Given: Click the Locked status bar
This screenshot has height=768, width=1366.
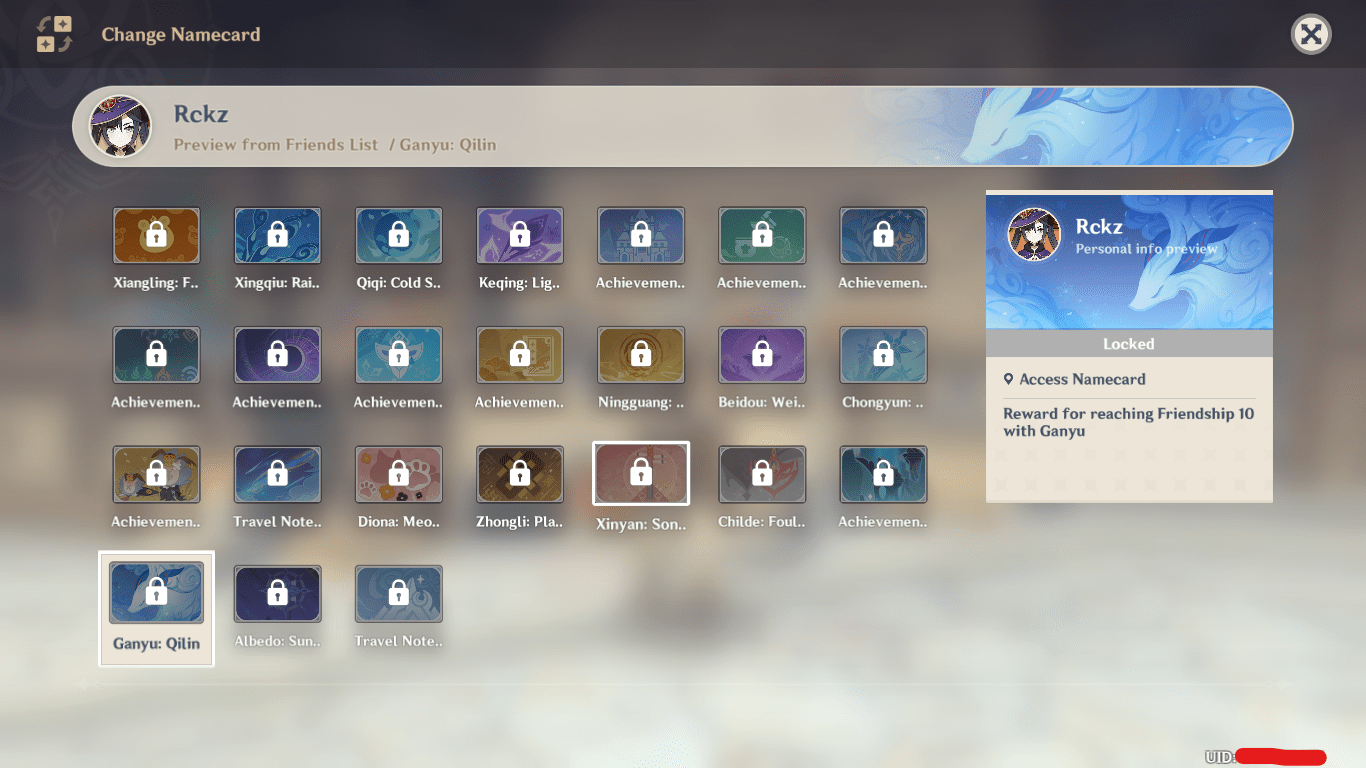Looking at the screenshot, I should [x=1129, y=344].
